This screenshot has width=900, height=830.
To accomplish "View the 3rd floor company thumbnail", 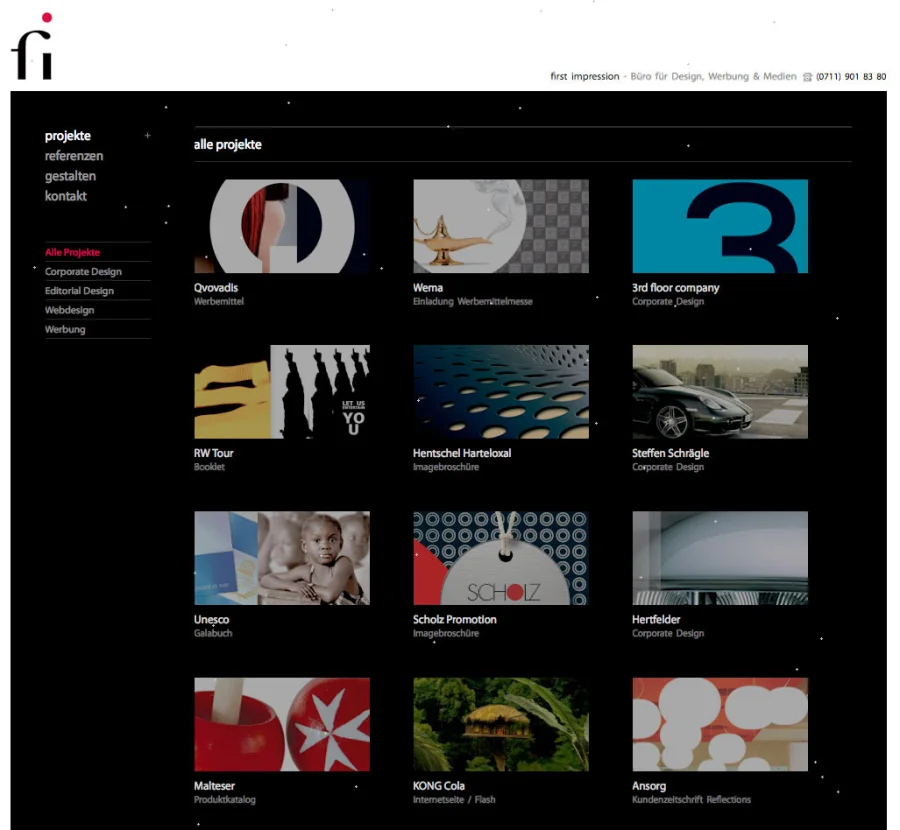I will [x=719, y=226].
